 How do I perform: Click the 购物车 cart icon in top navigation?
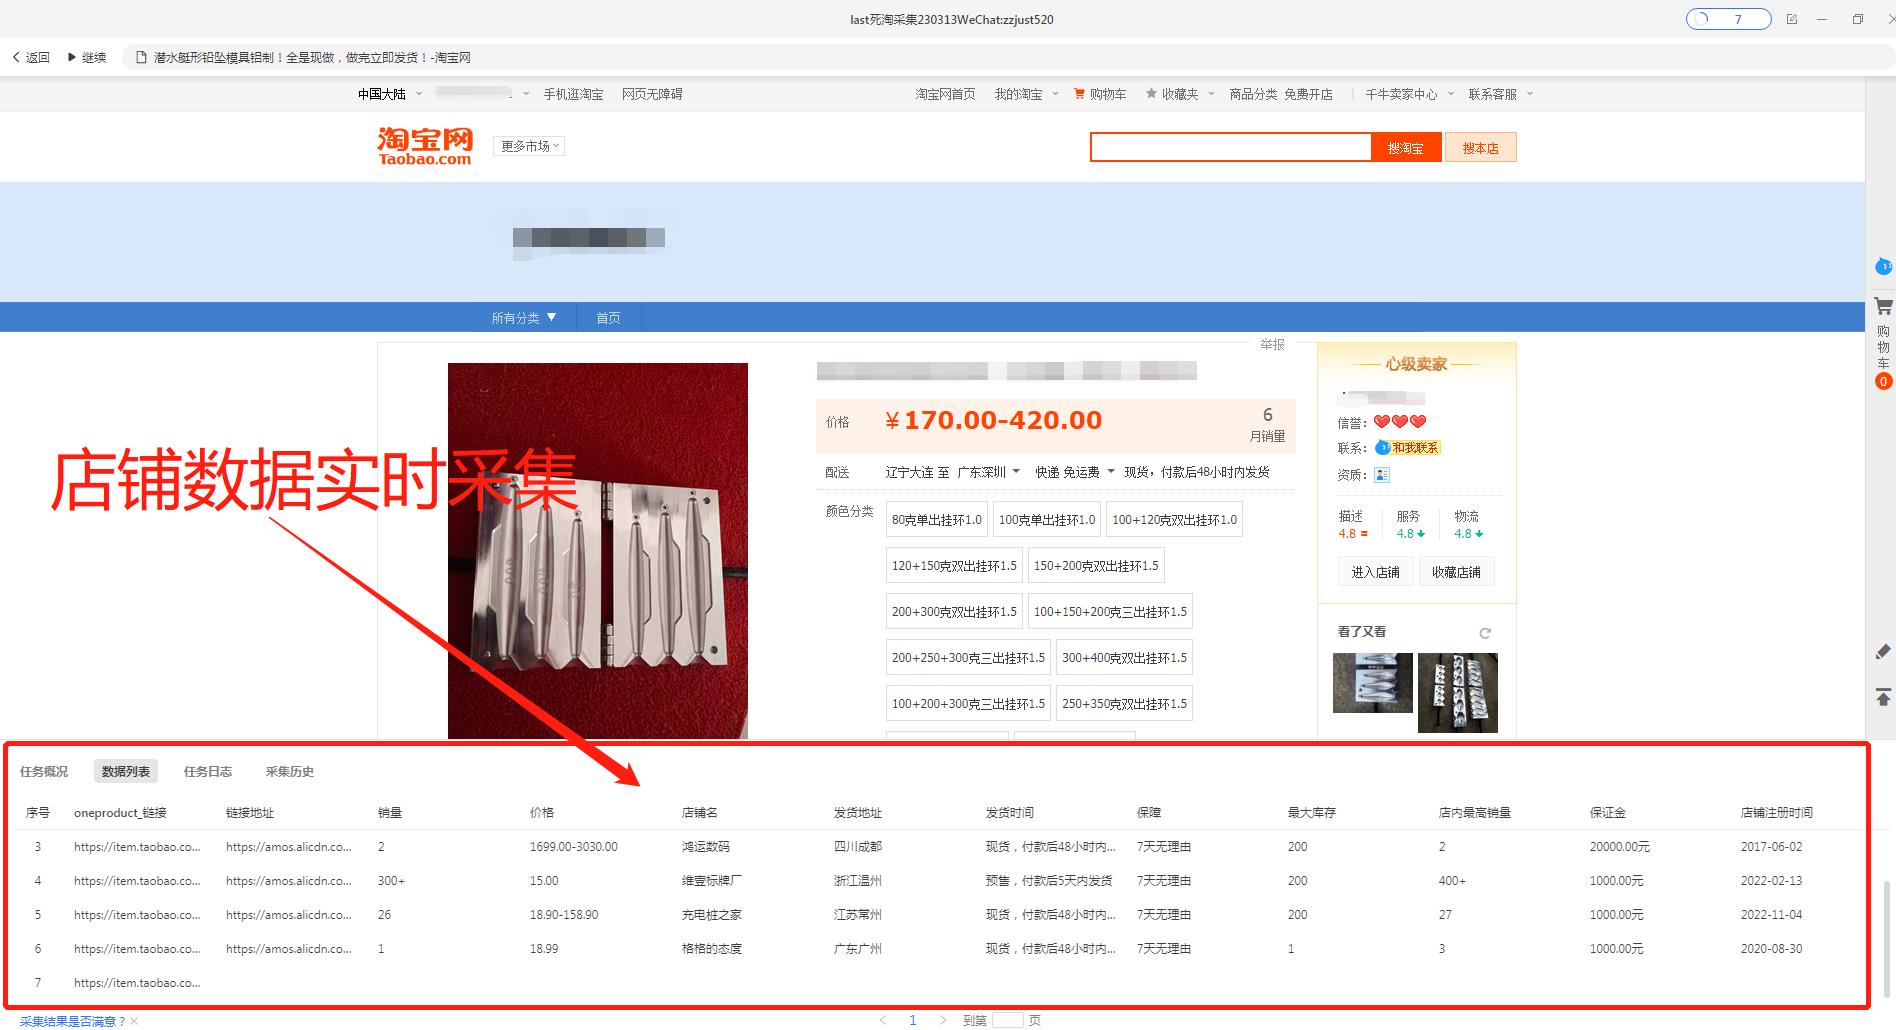pyautogui.click(x=1077, y=93)
